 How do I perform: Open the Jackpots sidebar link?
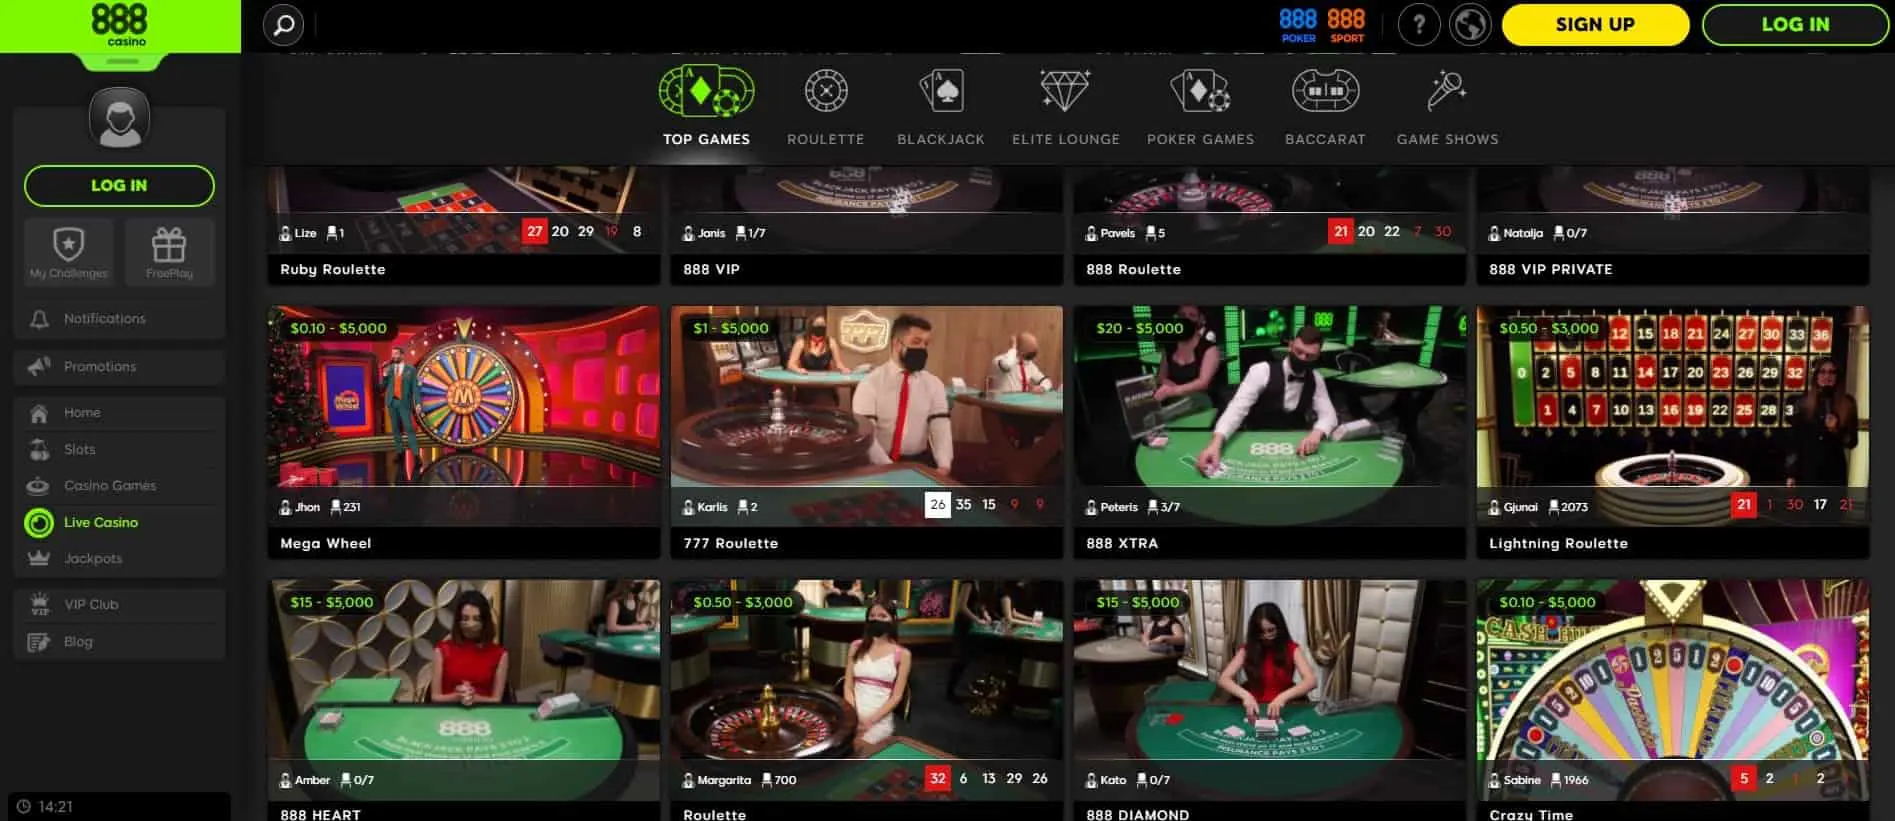point(119,559)
